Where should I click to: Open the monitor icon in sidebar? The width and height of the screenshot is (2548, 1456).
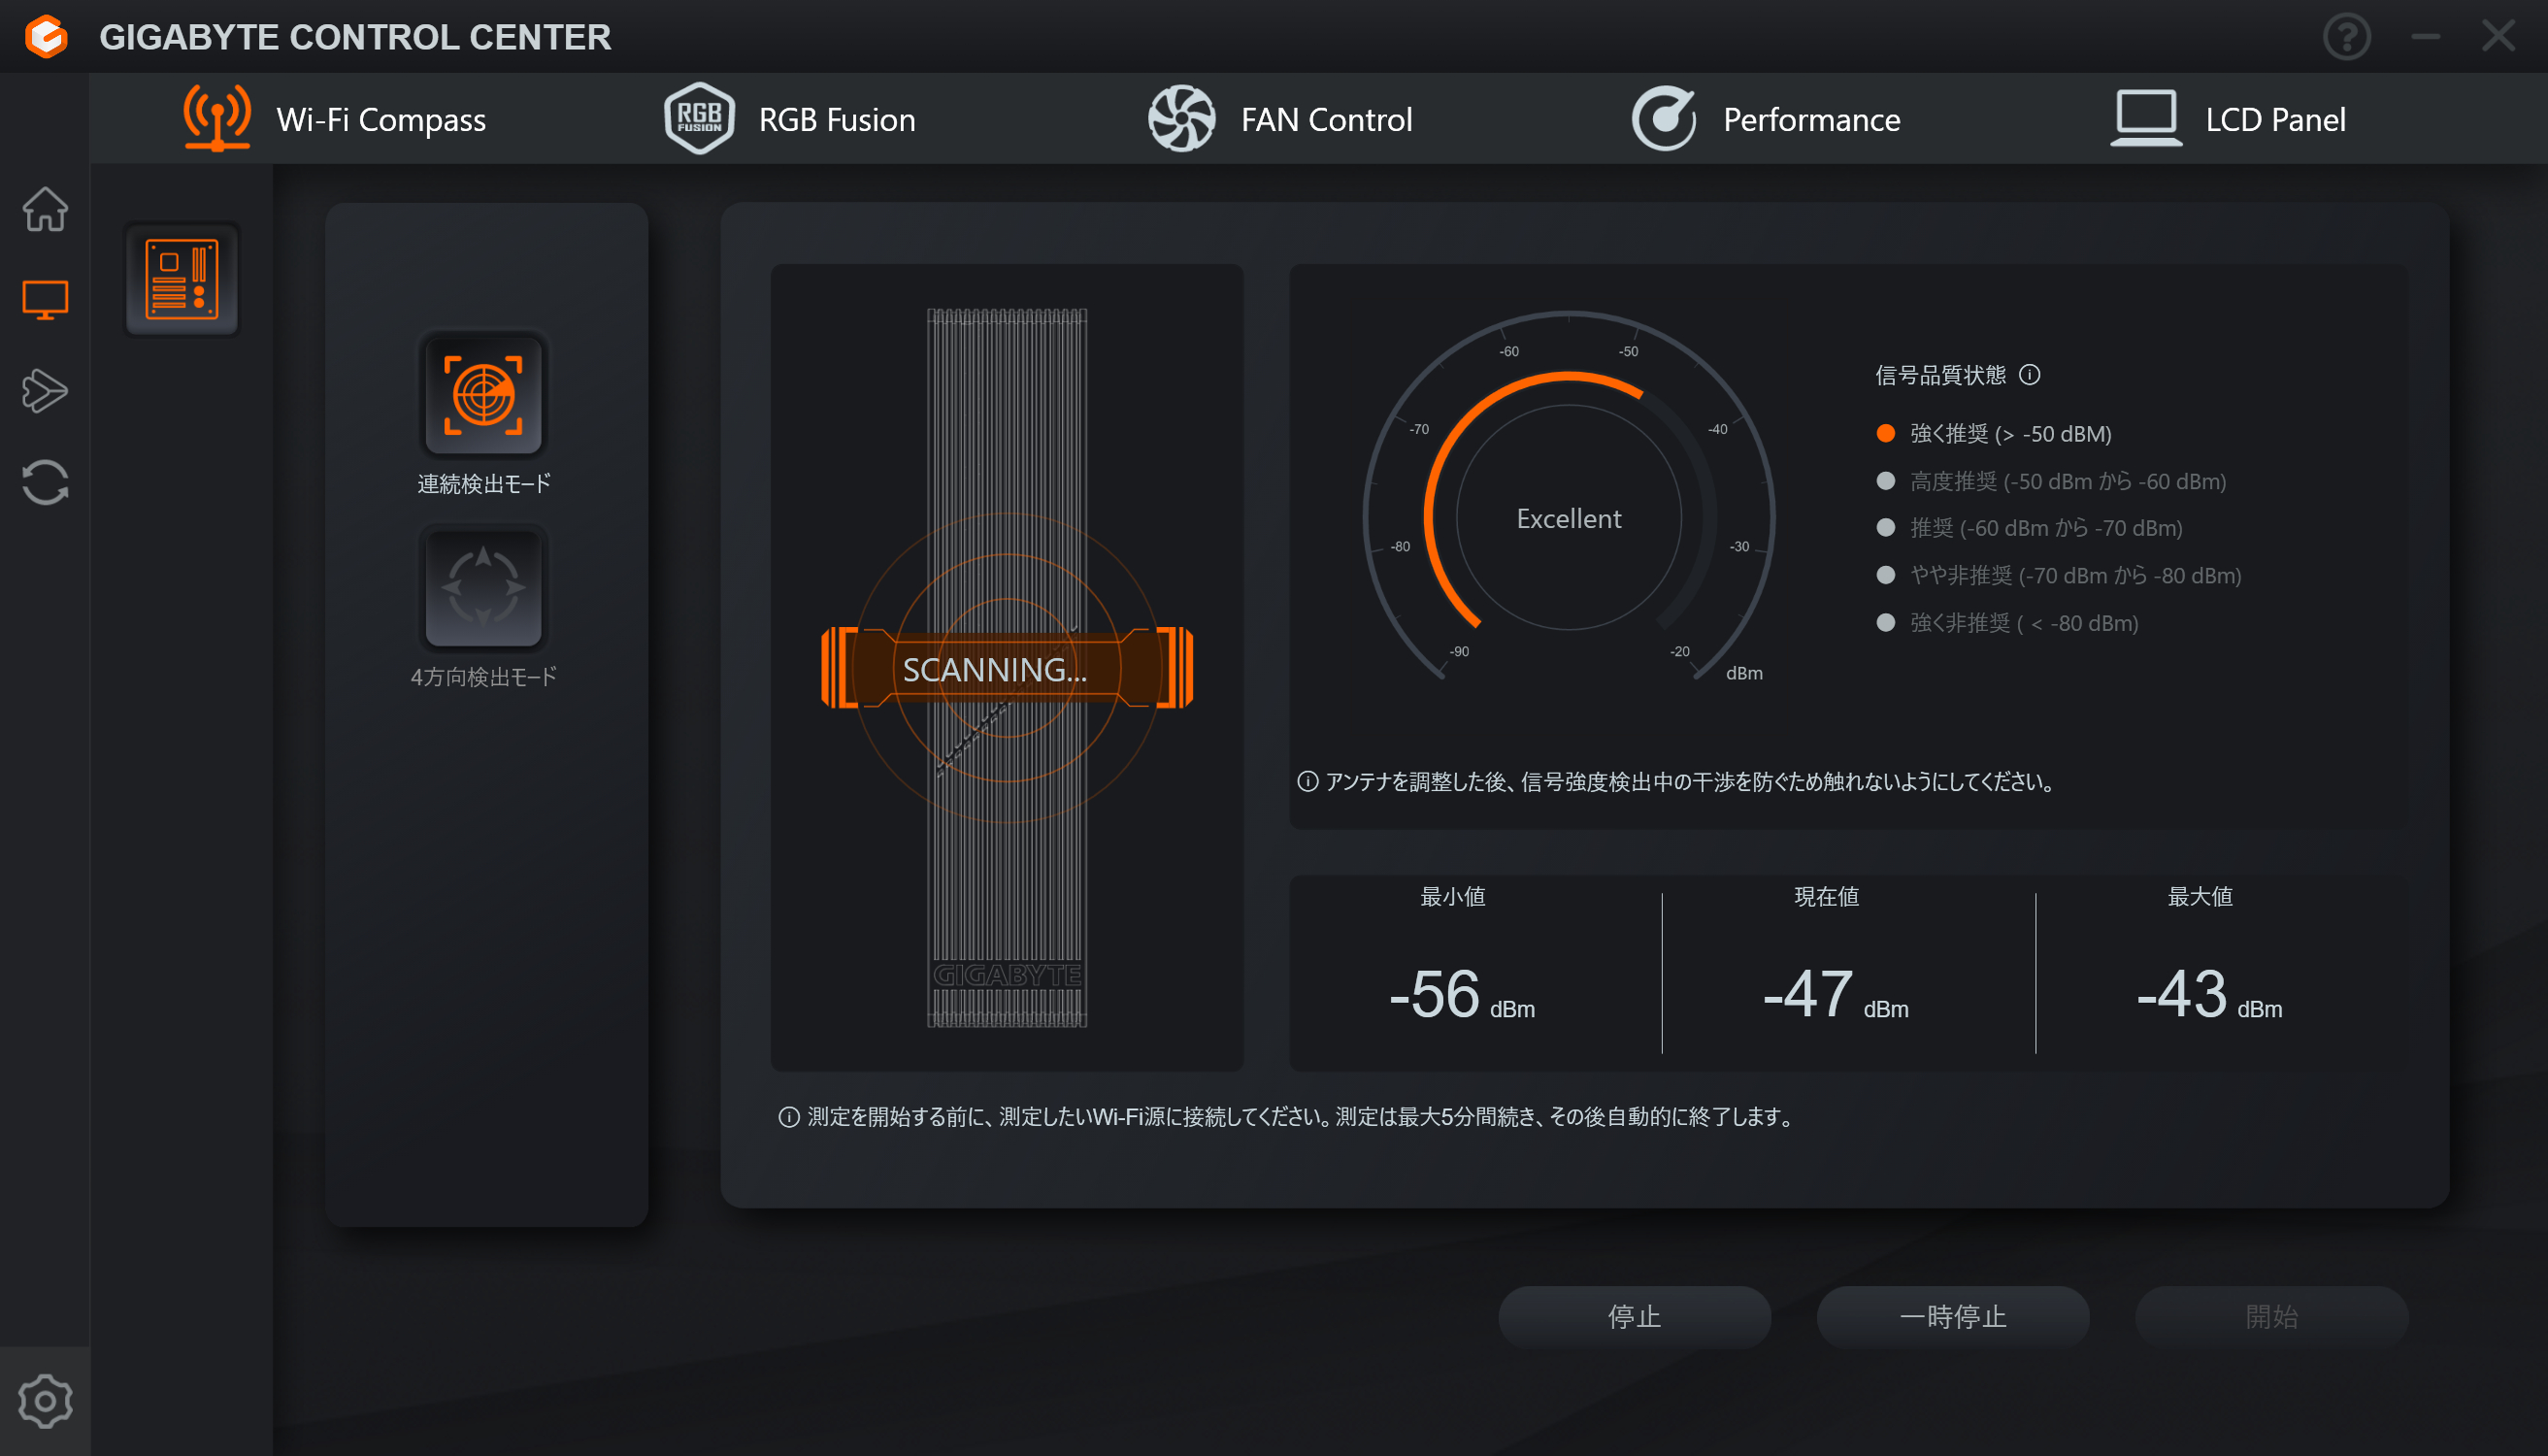click(x=45, y=299)
